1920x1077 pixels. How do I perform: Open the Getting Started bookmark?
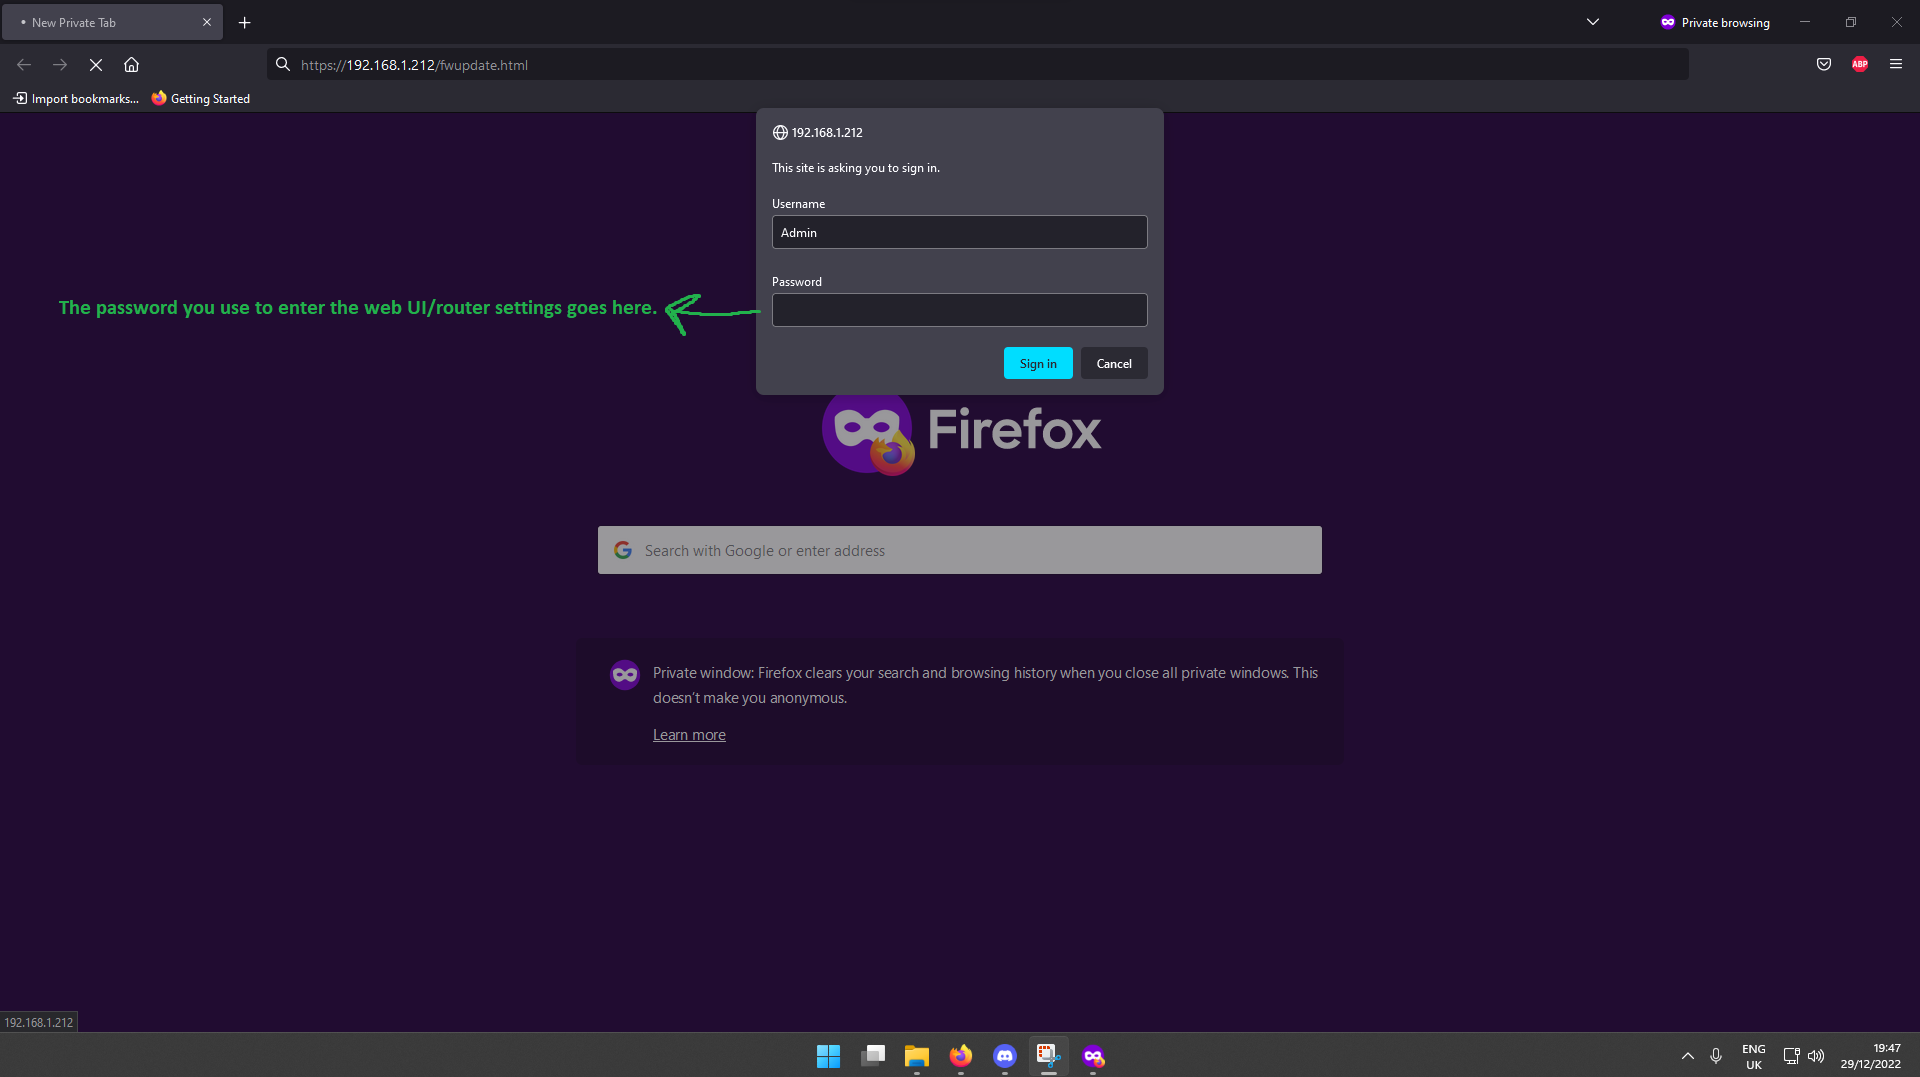pos(201,98)
